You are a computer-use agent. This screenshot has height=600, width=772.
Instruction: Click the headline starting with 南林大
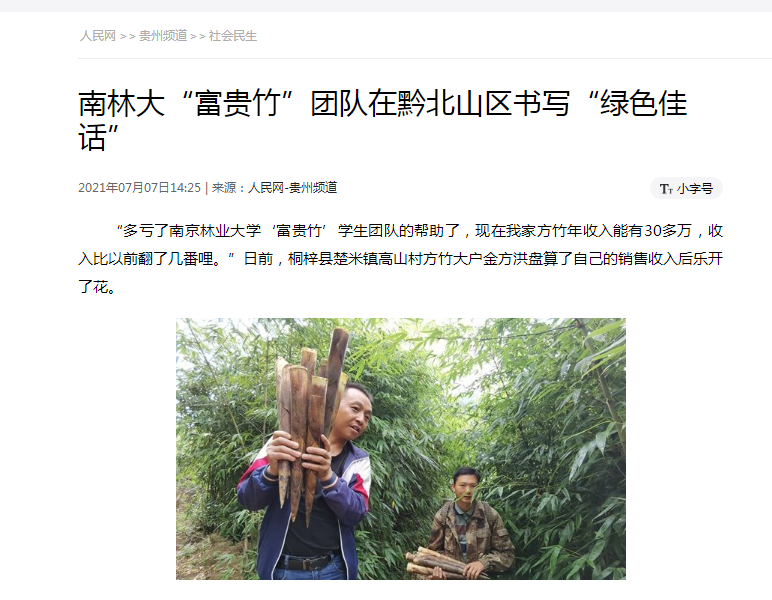click(383, 120)
